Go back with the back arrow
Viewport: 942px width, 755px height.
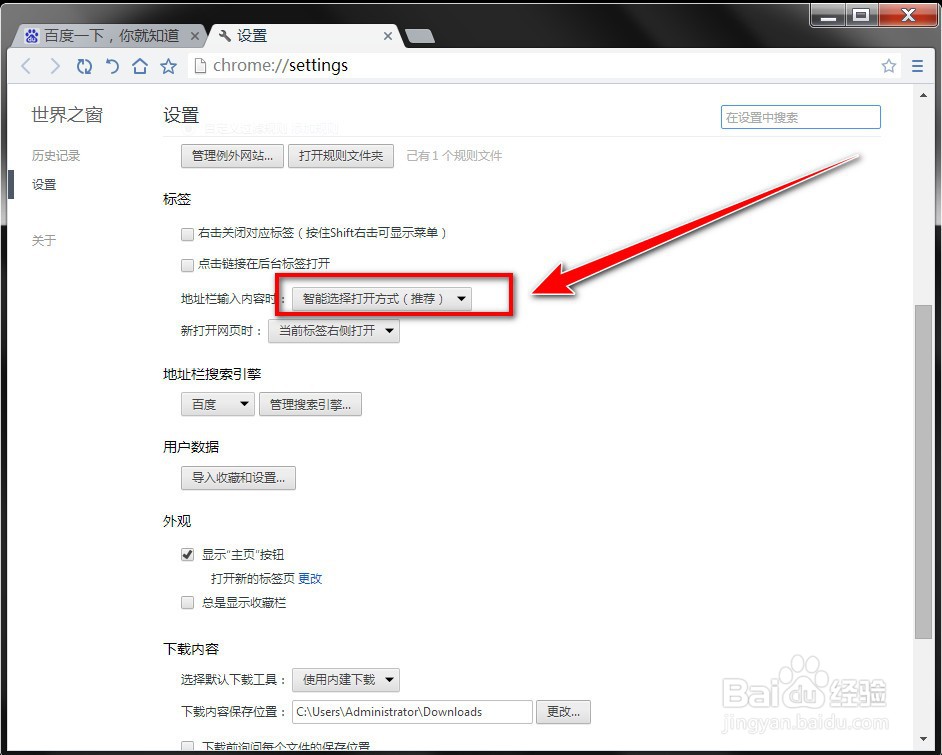tap(26, 66)
